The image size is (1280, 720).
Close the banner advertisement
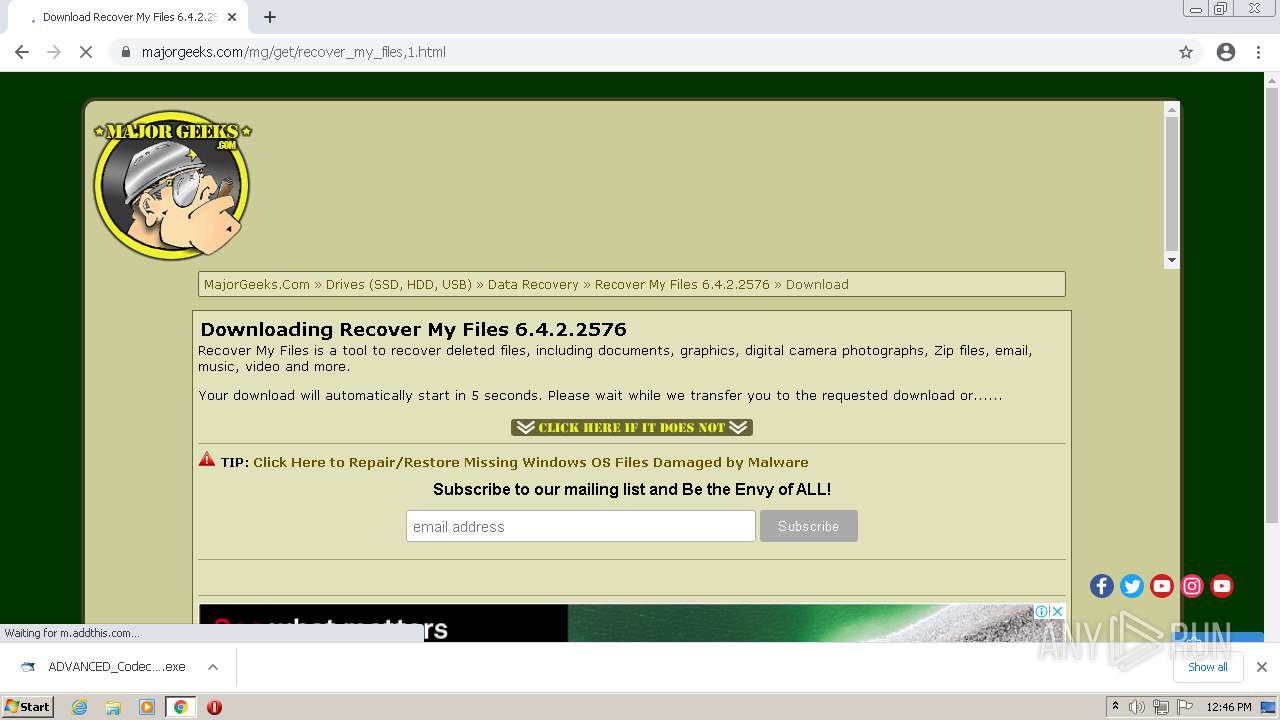[x=1058, y=611]
